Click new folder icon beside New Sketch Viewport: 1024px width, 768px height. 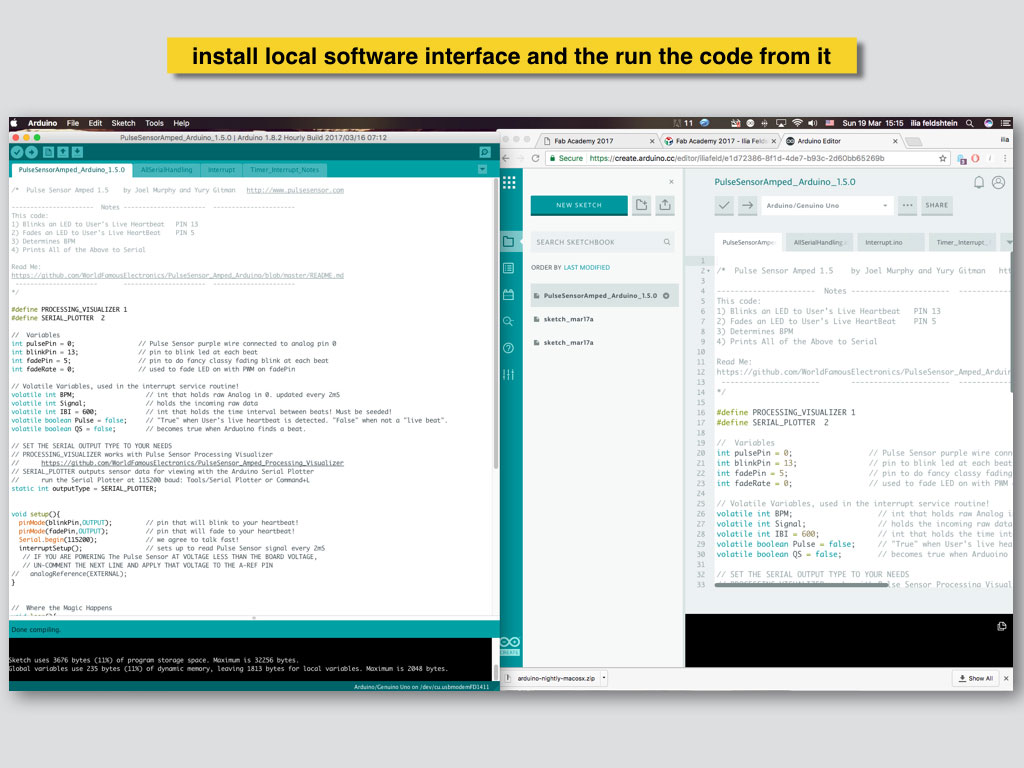(641, 205)
